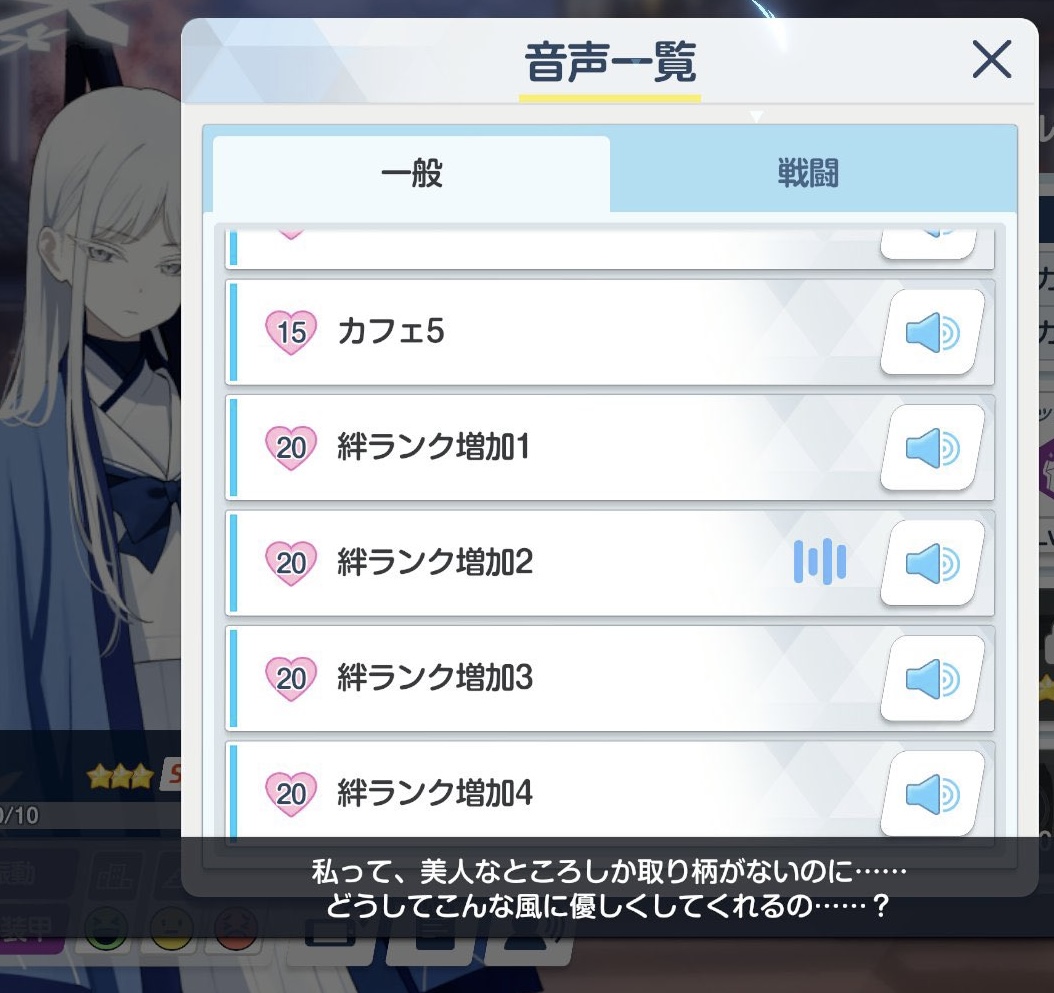The image size is (1054, 993).
Task: Play the 絆ランク増加4 voice clip
Action: point(932,794)
